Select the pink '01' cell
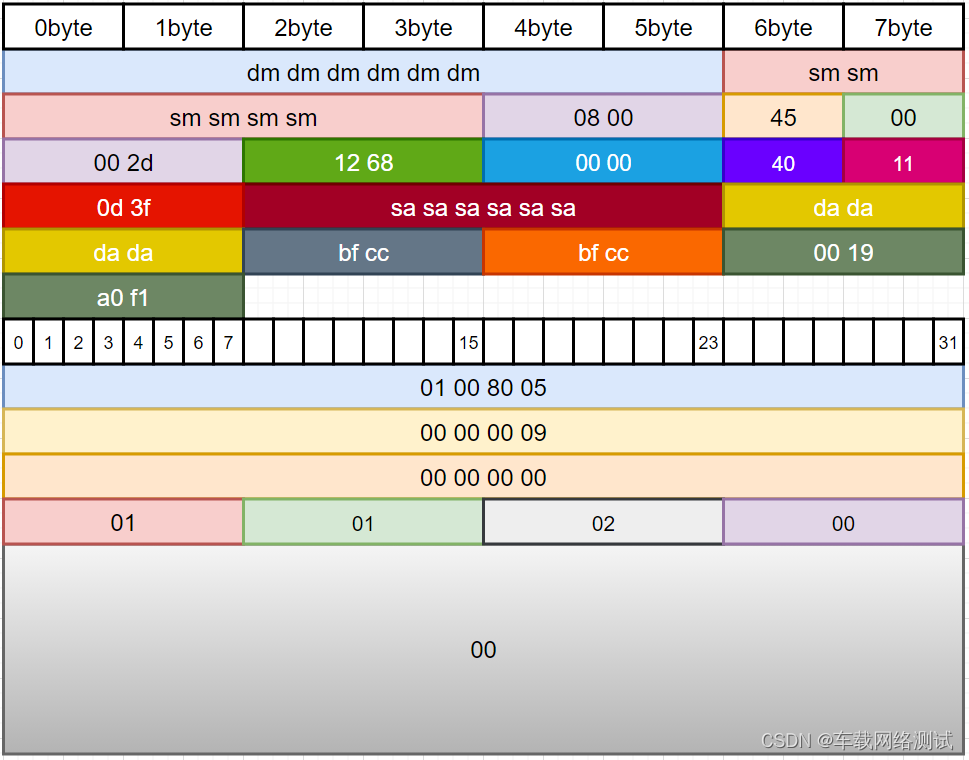The width and height of the screenshot is (969, 760). (x=123, y=522)
